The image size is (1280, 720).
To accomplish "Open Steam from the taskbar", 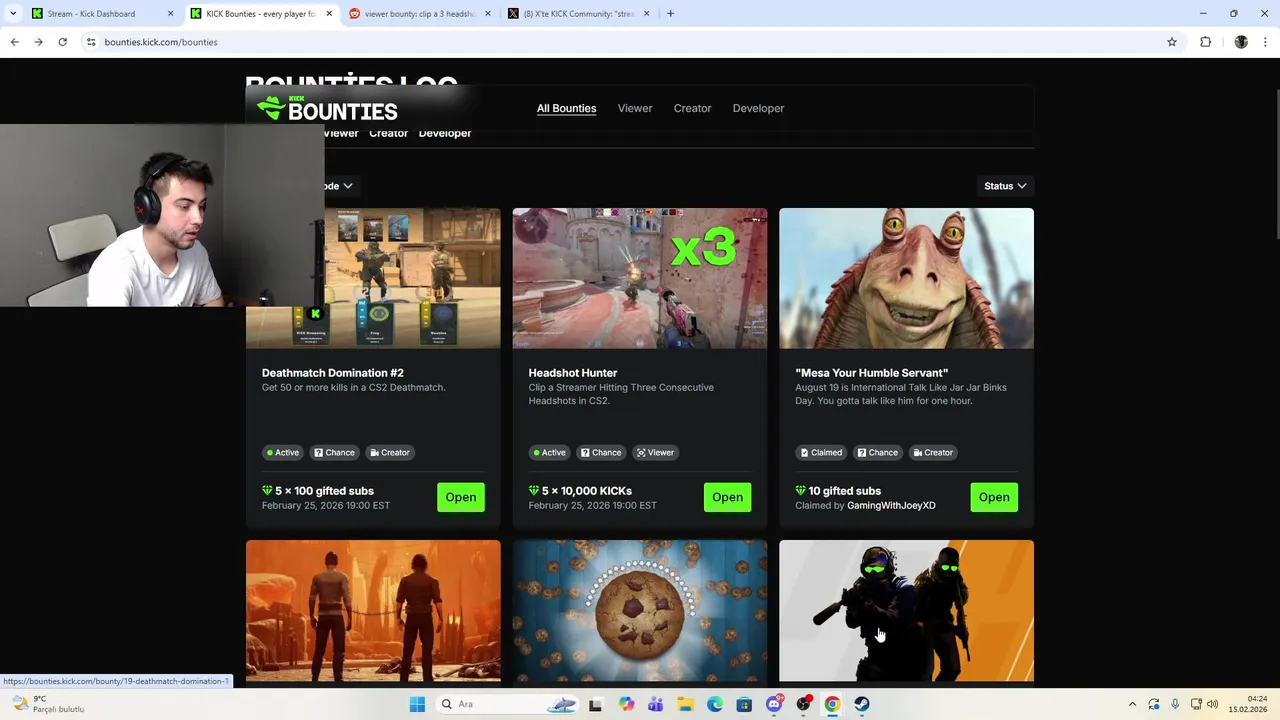I will [x=862, y=704].
